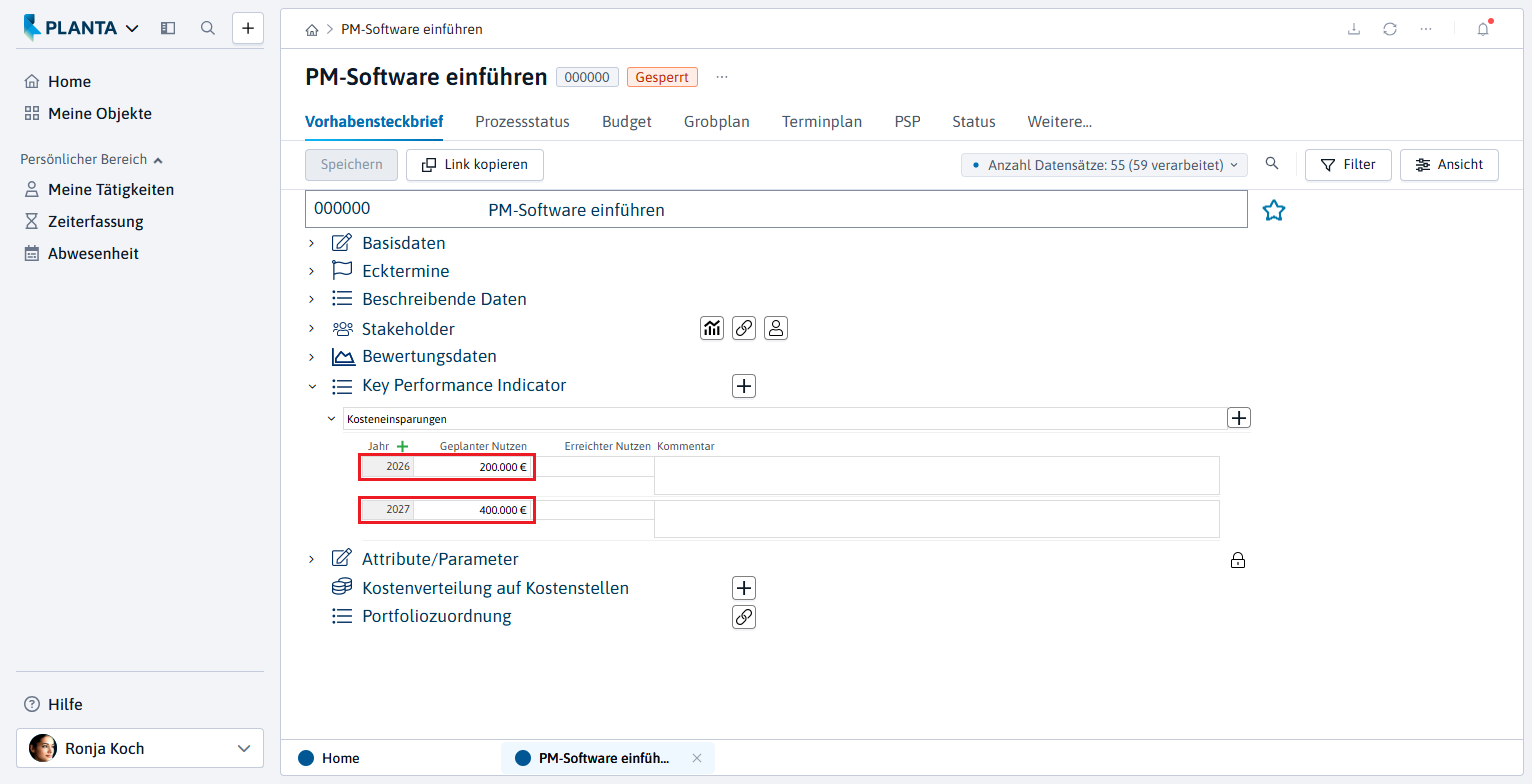Click the download icon in the top bar
The width and height of the screenshot is (1532, 784).
point(1354,29)
